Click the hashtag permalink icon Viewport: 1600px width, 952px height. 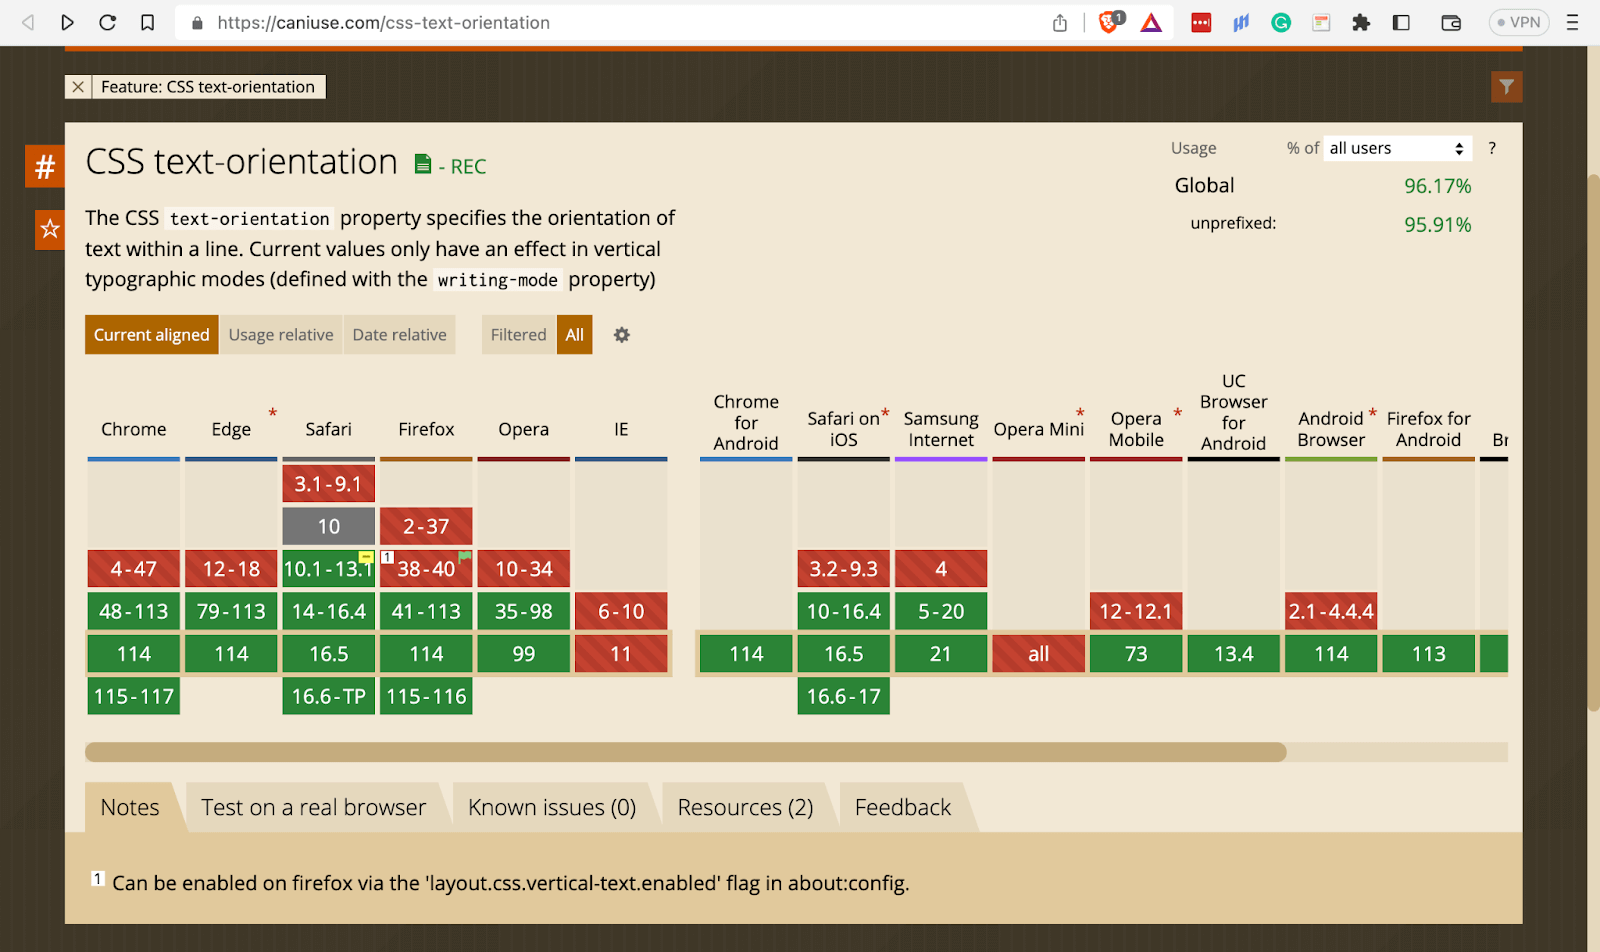point(44,166)
